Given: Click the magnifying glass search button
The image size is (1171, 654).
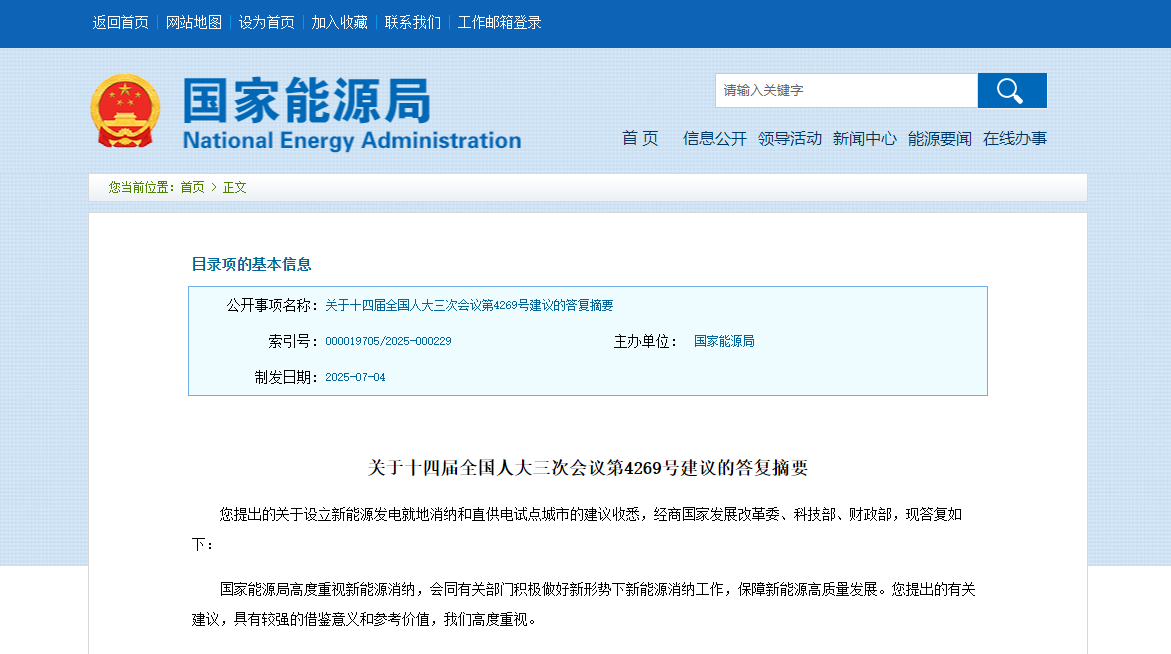Looking at the screenshot, I should (x=1011, y=91).
